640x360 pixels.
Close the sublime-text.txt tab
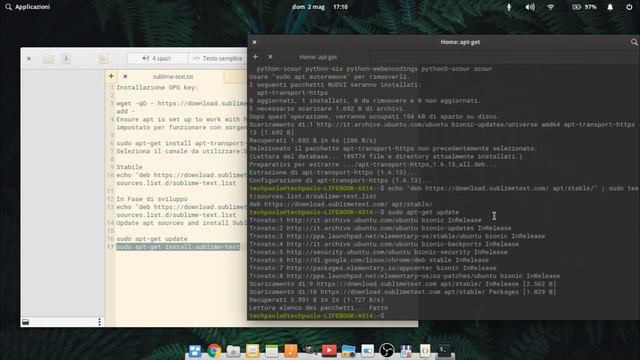tap(125, 76)
